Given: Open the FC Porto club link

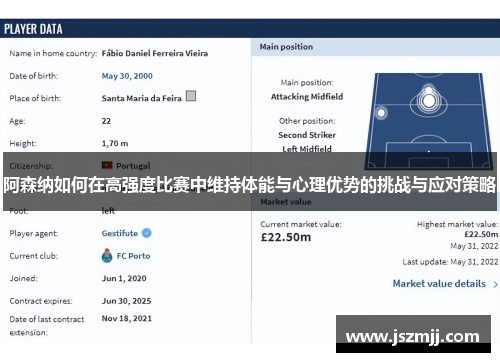Looking at the screenshot, I should (133, 256).
